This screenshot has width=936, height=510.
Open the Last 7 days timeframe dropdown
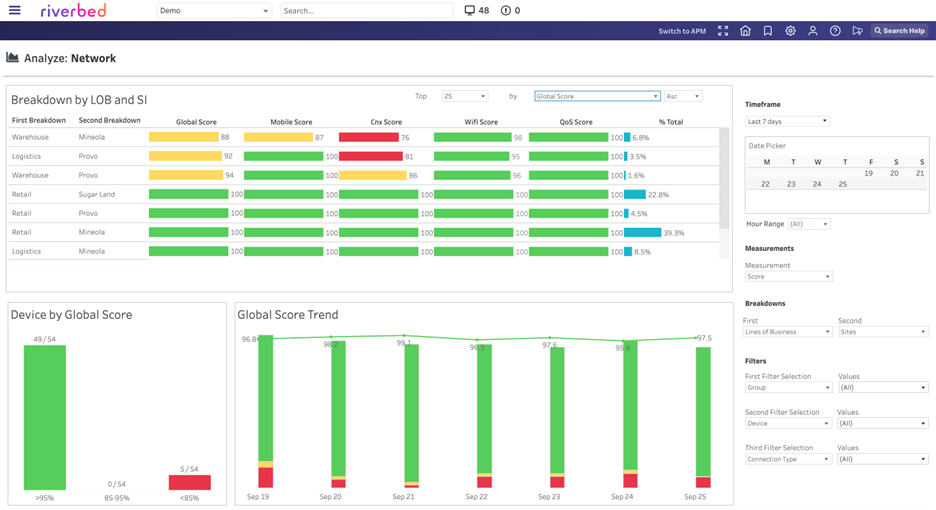pos(788,121)
